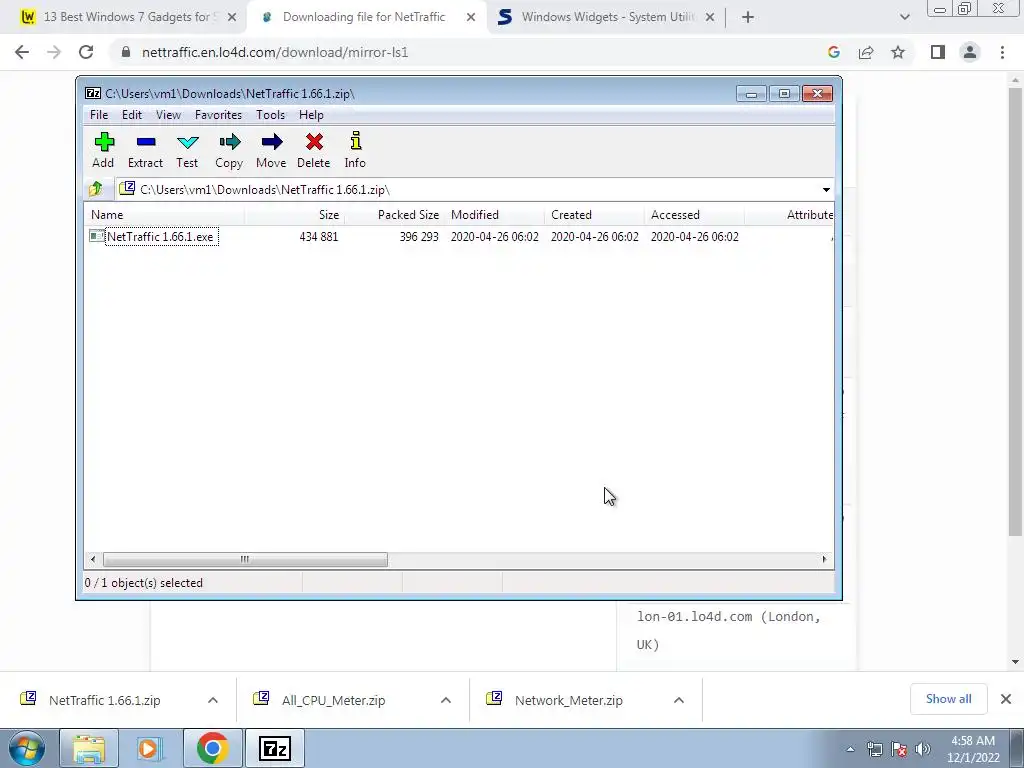Open Chrome profile avatar
1024x768 pixels.
pyautogui.click(x=970, y=52)
